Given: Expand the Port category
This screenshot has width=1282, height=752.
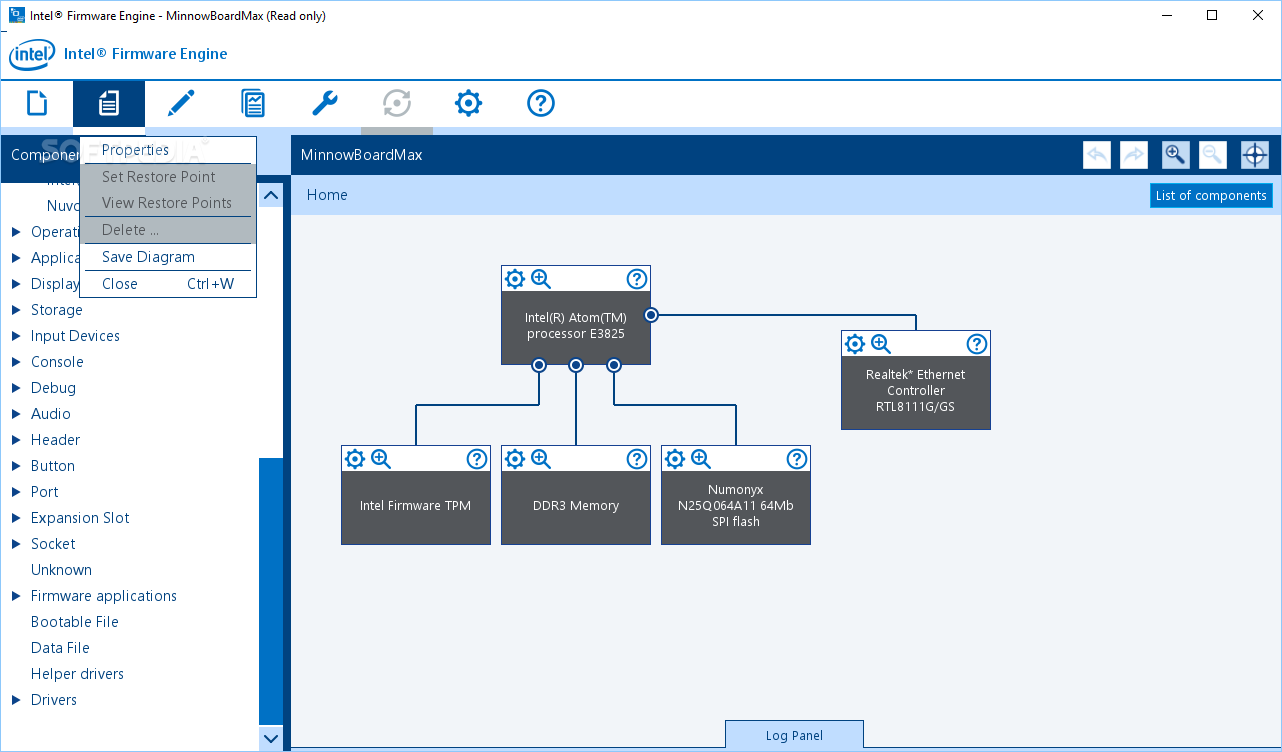Looking at the screenshot, I should coord(16,492).
